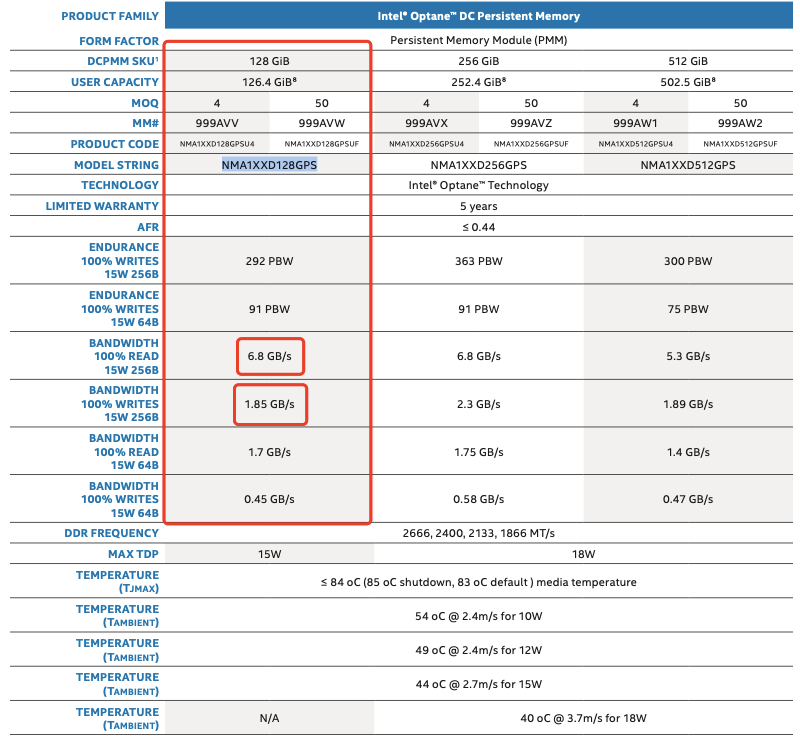Image resolution: width=800 pixels, height=747 pixels.
Task: Select the 1.85 GB/s write bandwidth value
Action: (269, 404)
